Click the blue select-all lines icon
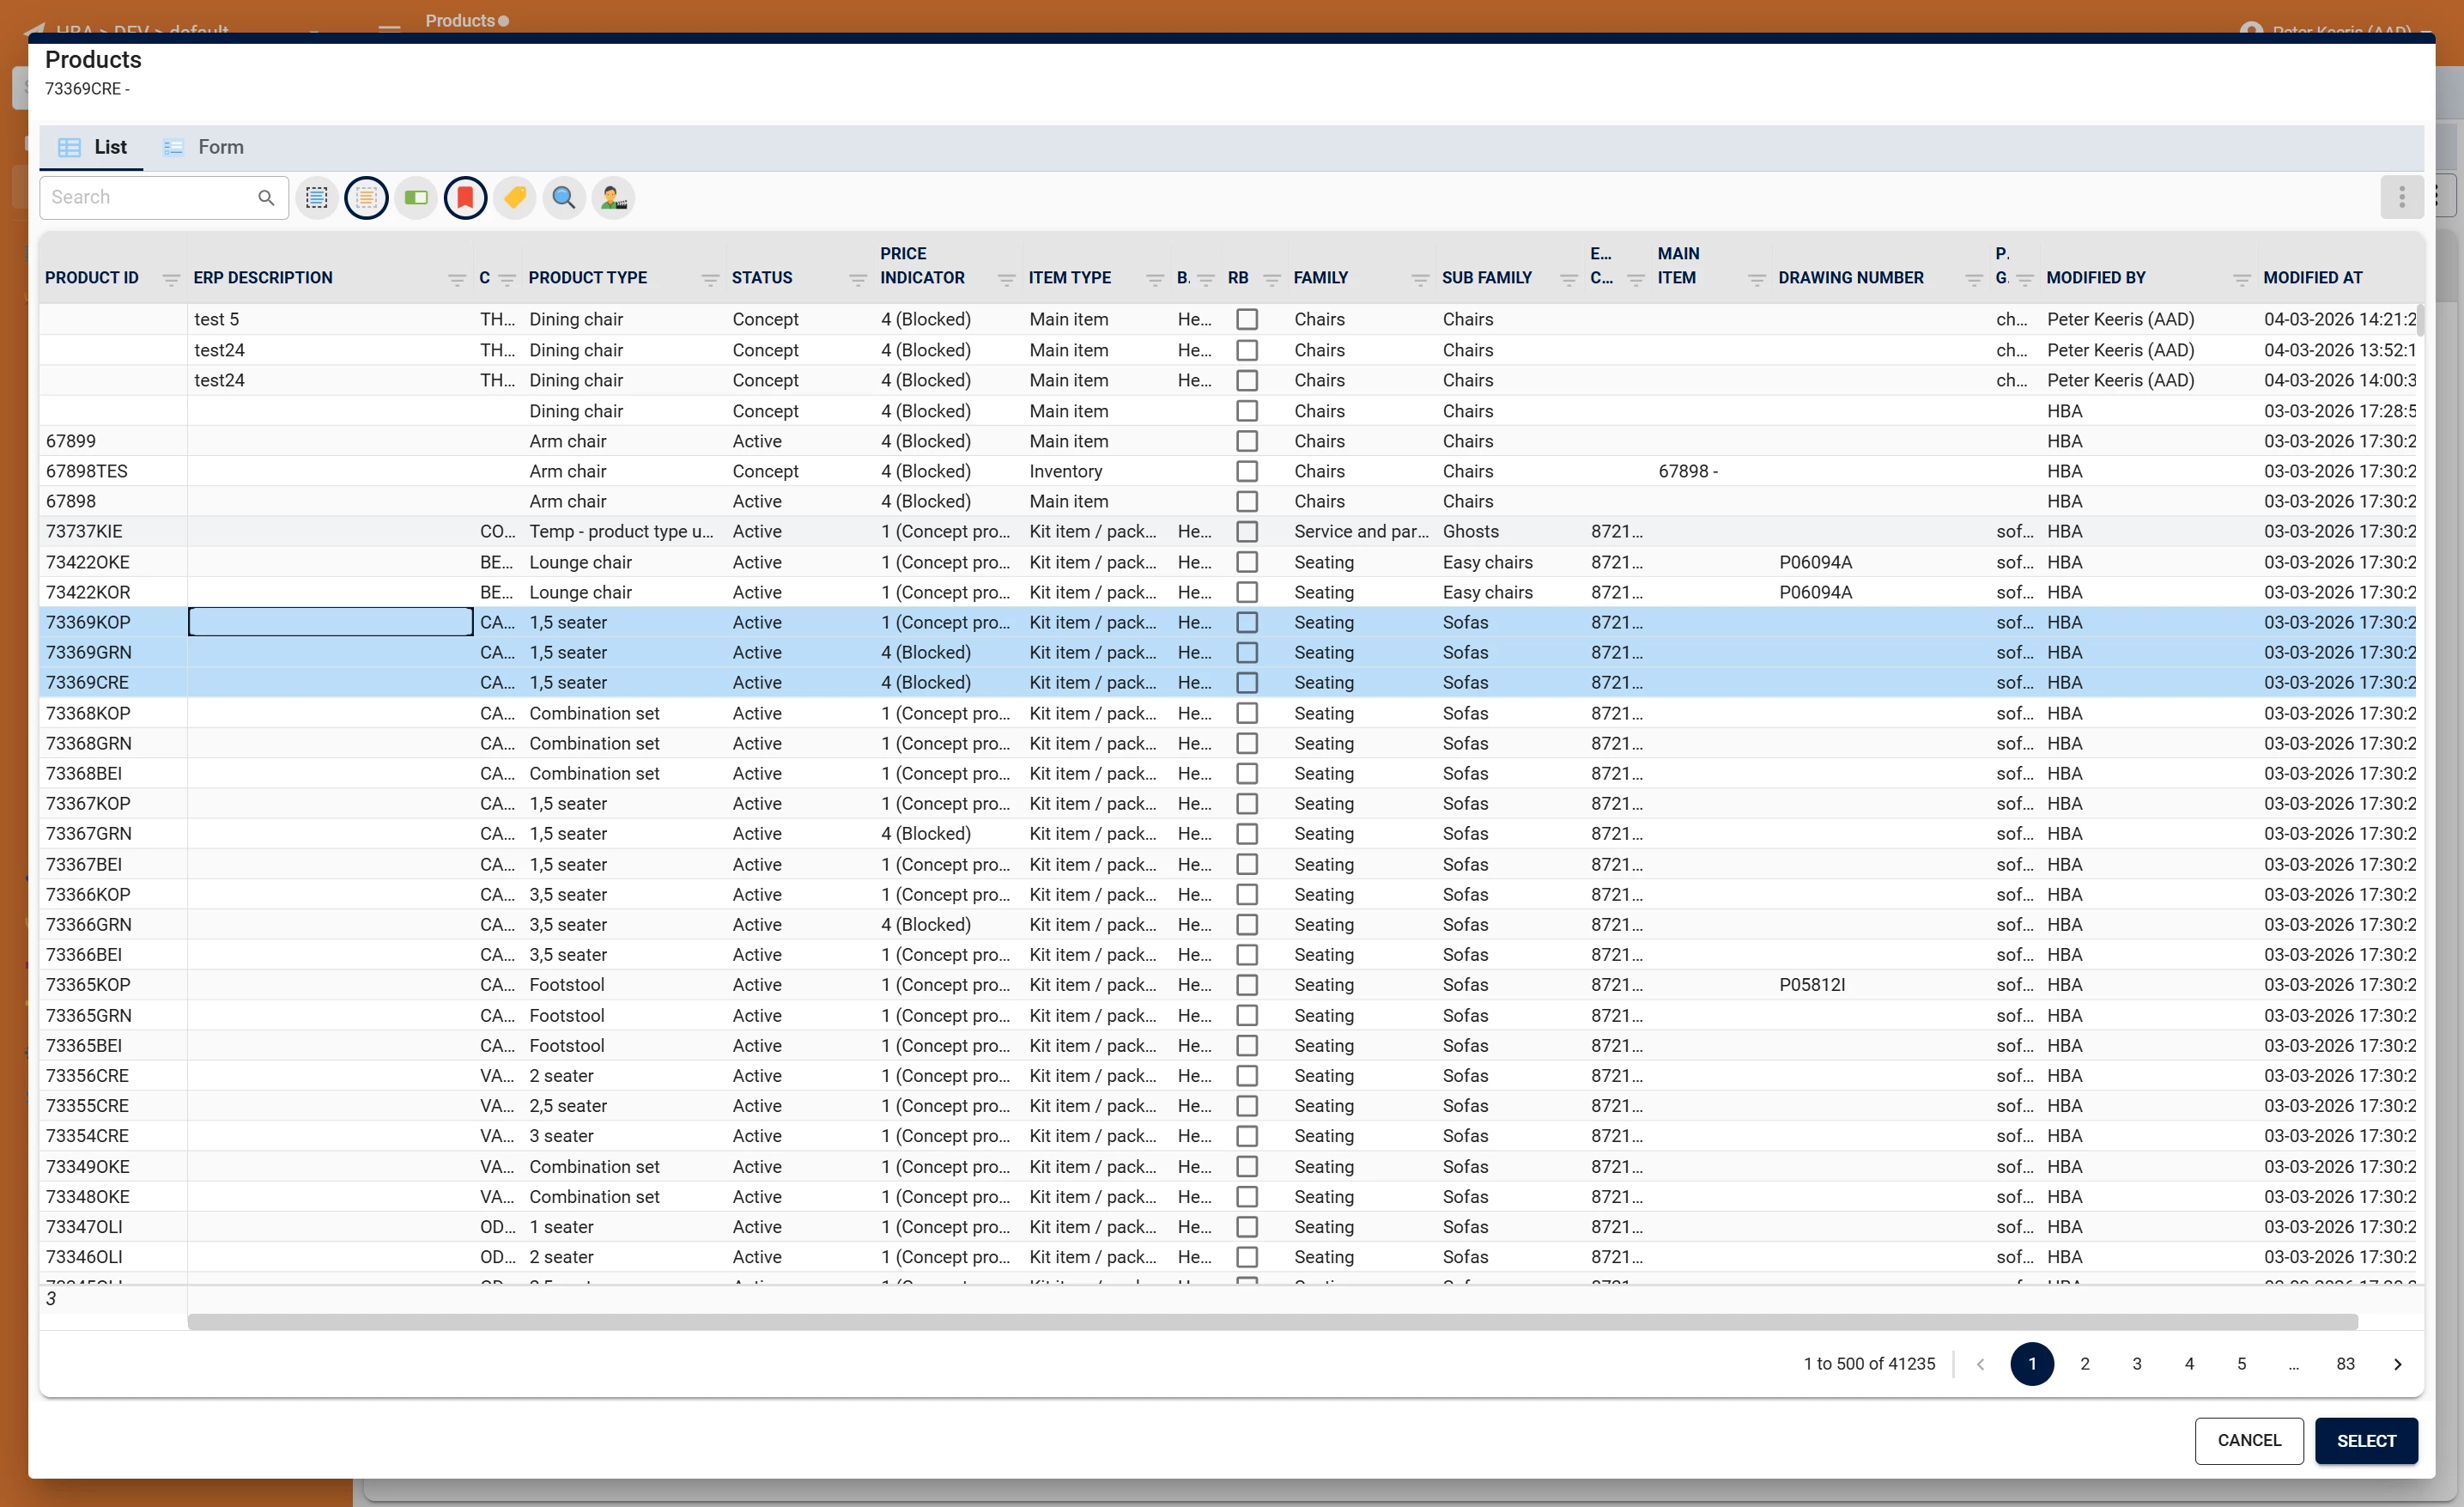Viewport: 2464px width, 1507px height. click(x=317, y=198)
